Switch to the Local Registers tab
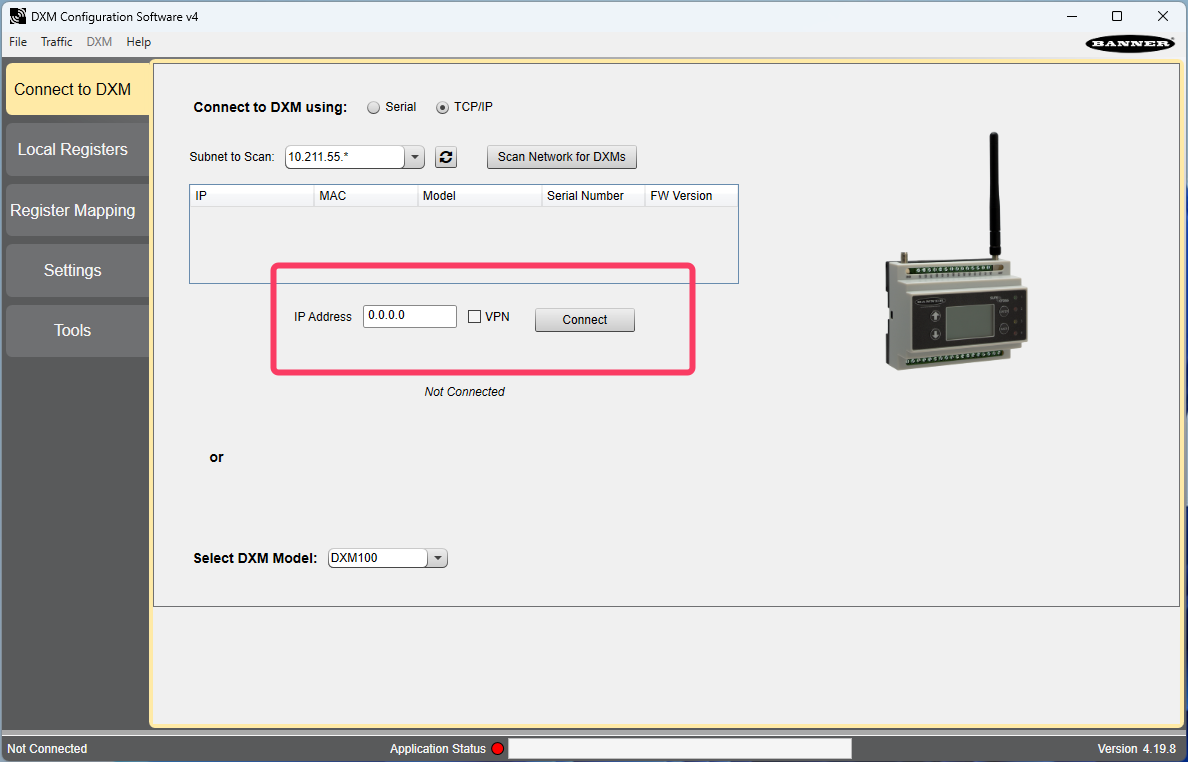The height and width of the screenshot is (762, 1188). click(73, 150)
